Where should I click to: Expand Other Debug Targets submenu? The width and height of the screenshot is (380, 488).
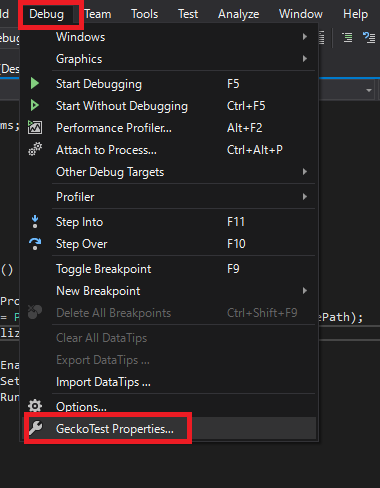point(305,172)
